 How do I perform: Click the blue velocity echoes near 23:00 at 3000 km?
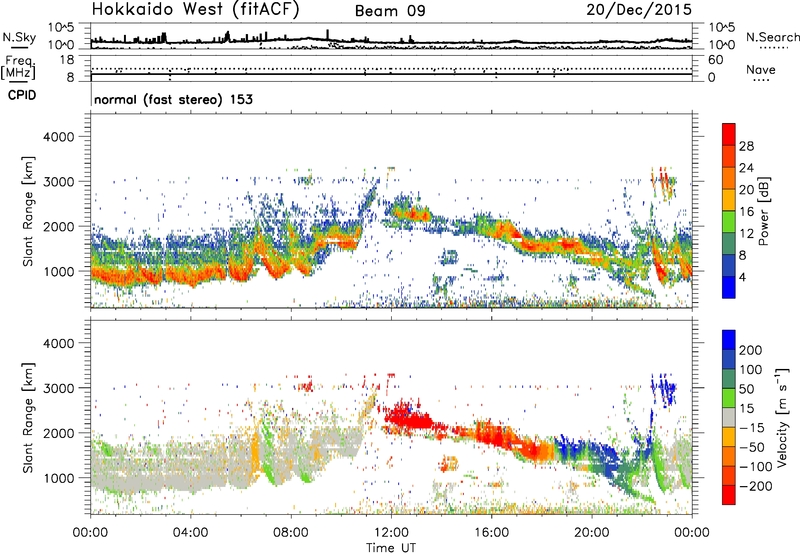coord(664,390)
